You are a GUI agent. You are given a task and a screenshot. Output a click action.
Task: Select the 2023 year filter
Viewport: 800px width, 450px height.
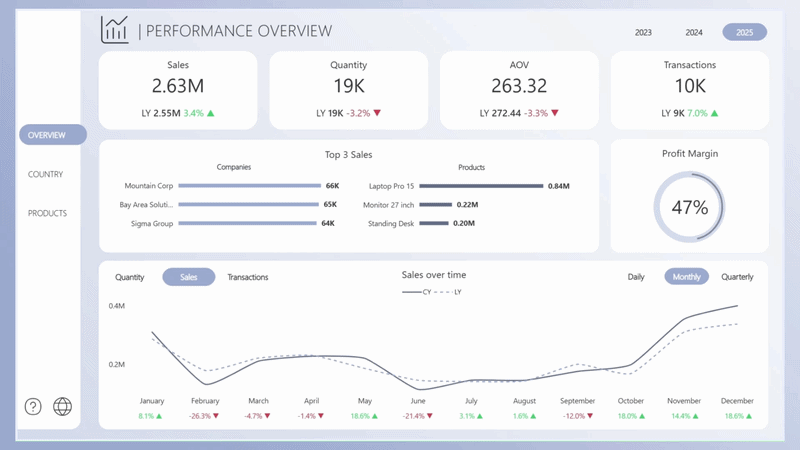[643, 32]
